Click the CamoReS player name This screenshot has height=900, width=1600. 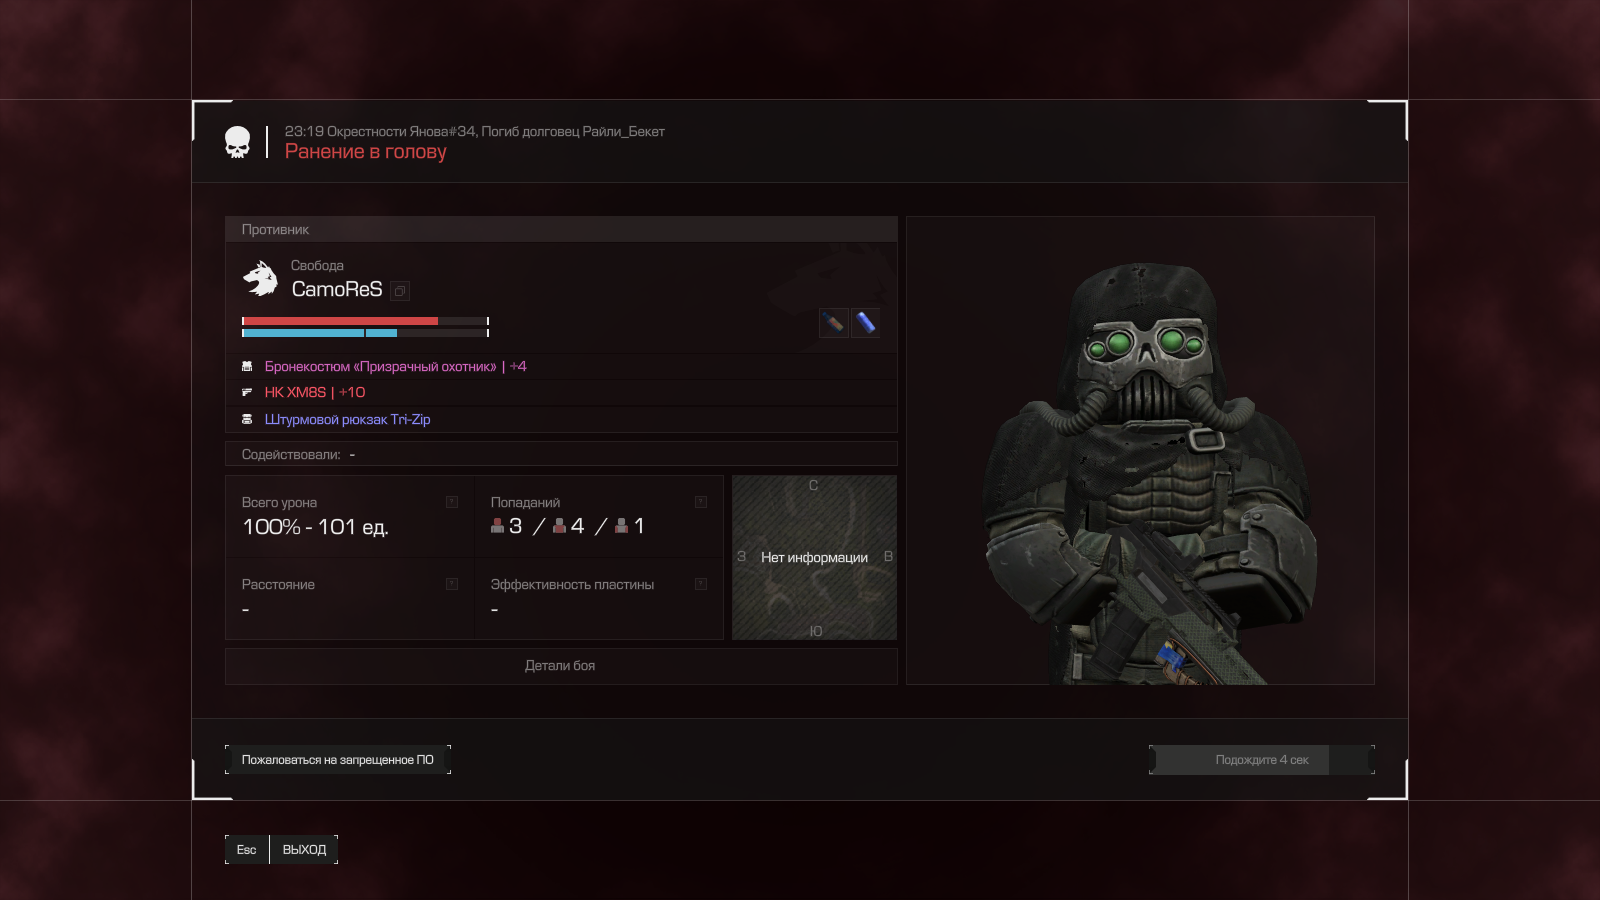coord(337,290)
